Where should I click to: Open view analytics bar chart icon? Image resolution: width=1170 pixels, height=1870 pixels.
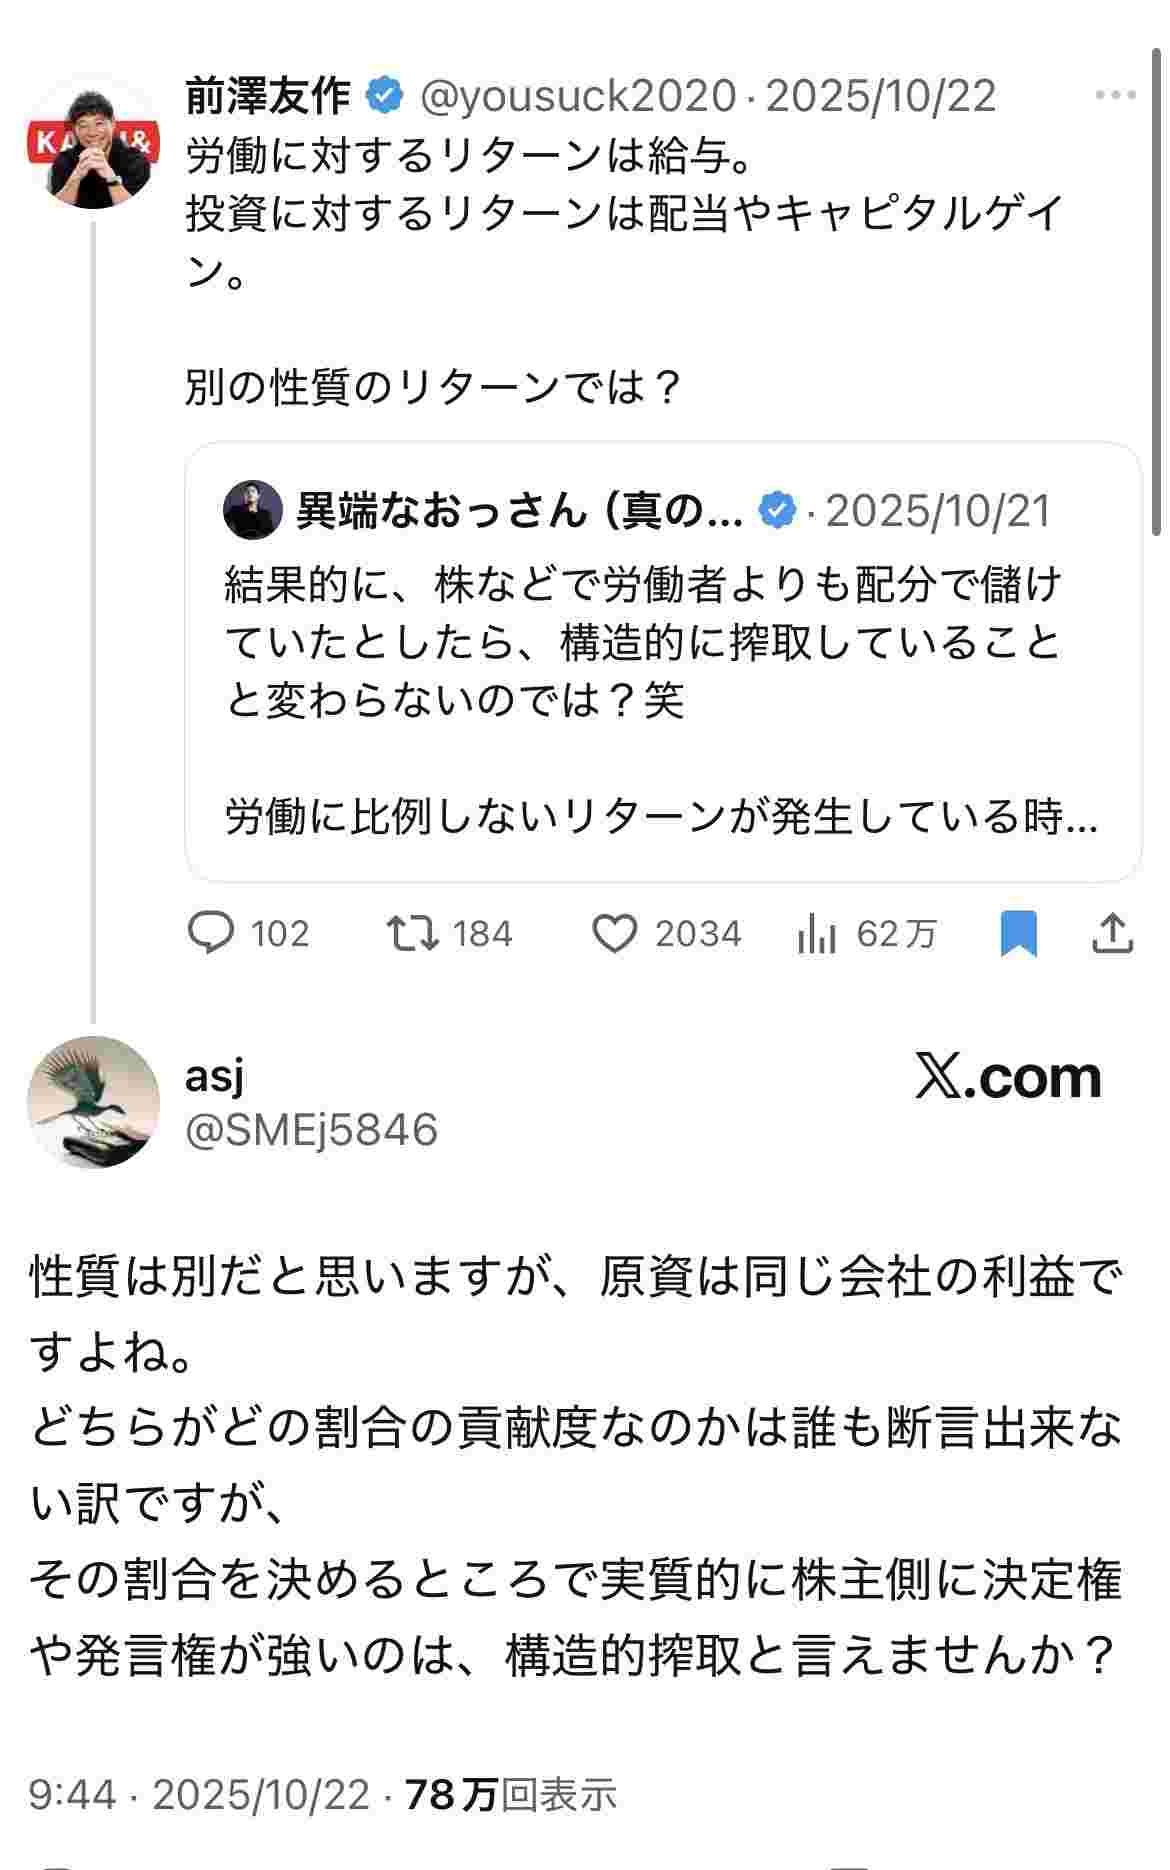[817, 935]
